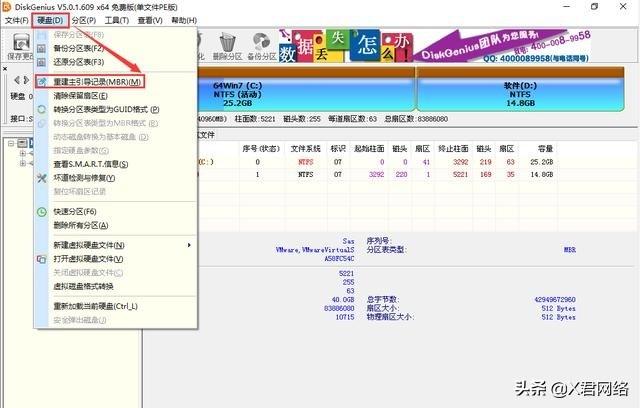Open the 查看(V) menu
The width and height of the screenshot is (640, 408).
tap(150, 20)
